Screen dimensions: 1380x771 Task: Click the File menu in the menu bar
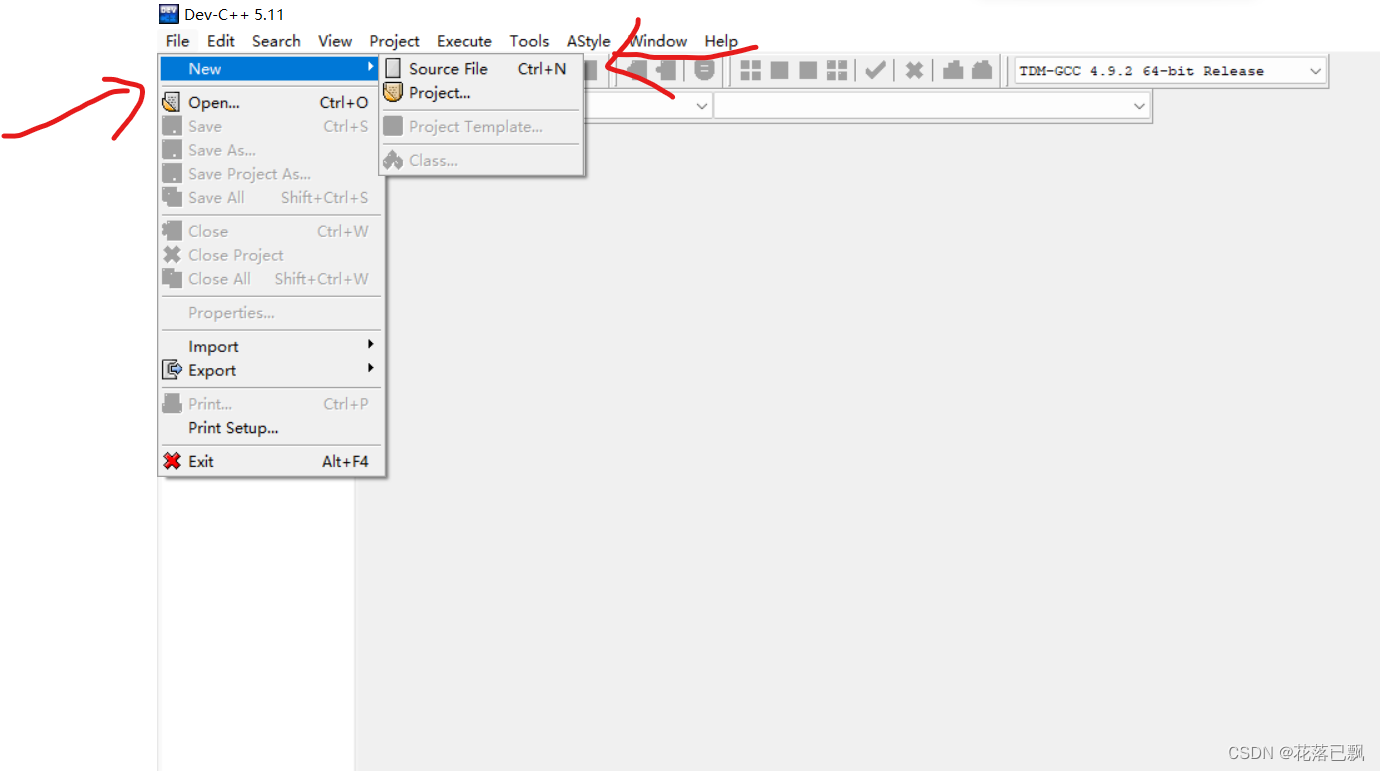[177, 41]
